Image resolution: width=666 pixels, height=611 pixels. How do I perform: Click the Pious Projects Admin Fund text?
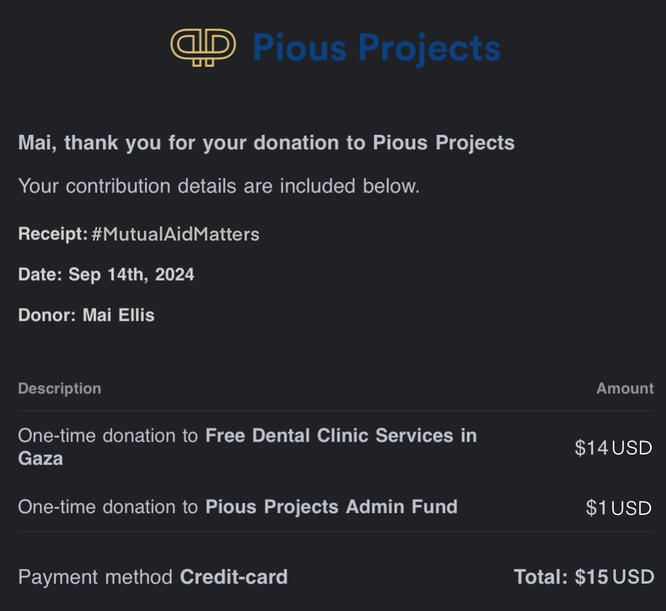331,507
